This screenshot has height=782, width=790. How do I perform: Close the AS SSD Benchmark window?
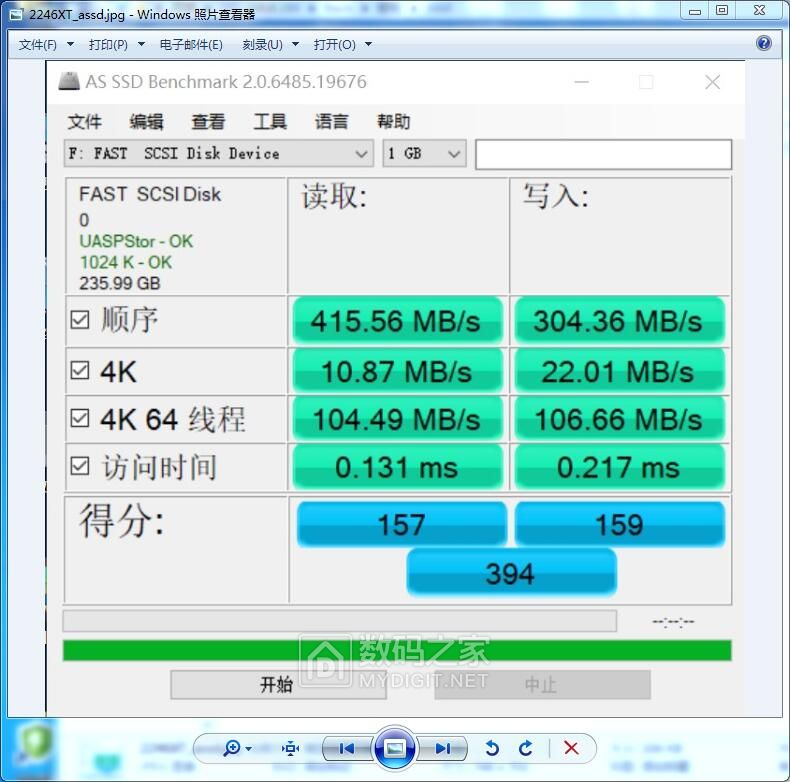pos(712,82)
